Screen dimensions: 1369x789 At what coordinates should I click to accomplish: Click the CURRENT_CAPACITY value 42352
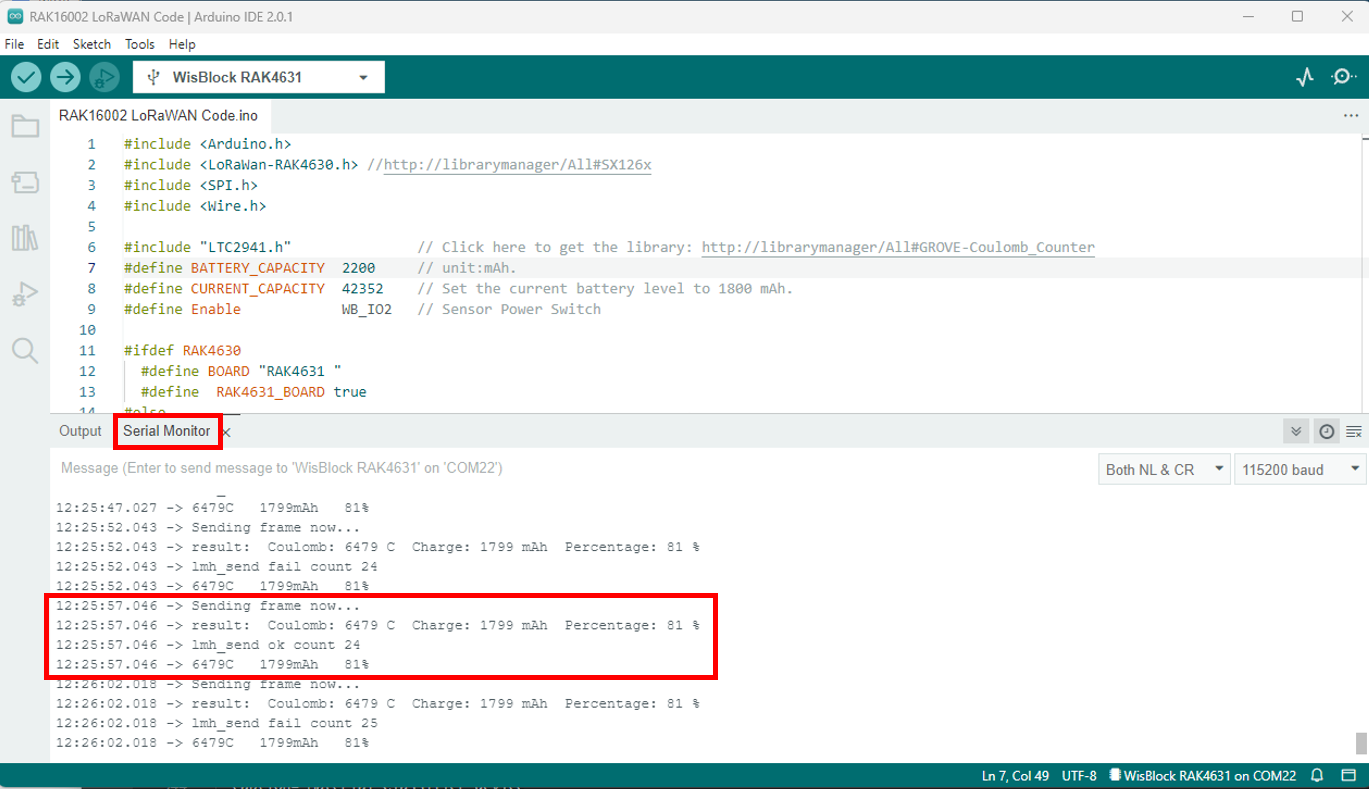point(362,289)
